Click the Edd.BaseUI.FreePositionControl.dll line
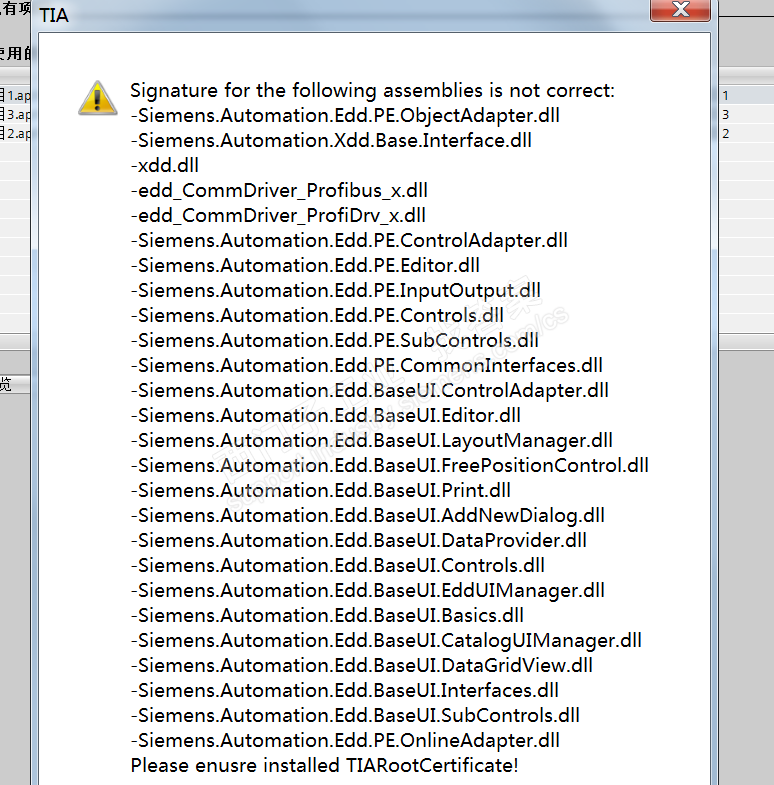This screenshot has width=774, height=785. coord(390,466)
